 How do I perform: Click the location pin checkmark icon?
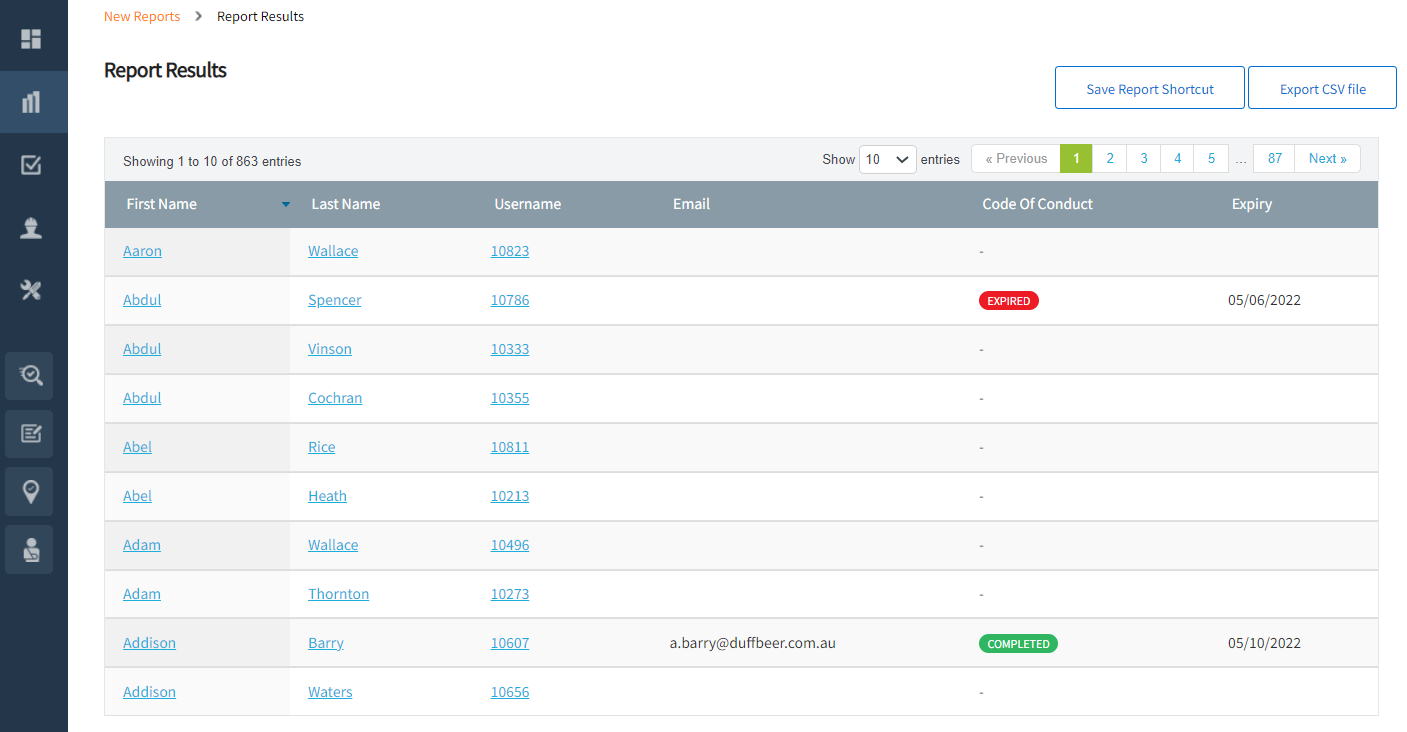pyautogui.click(x=30, y=491)
